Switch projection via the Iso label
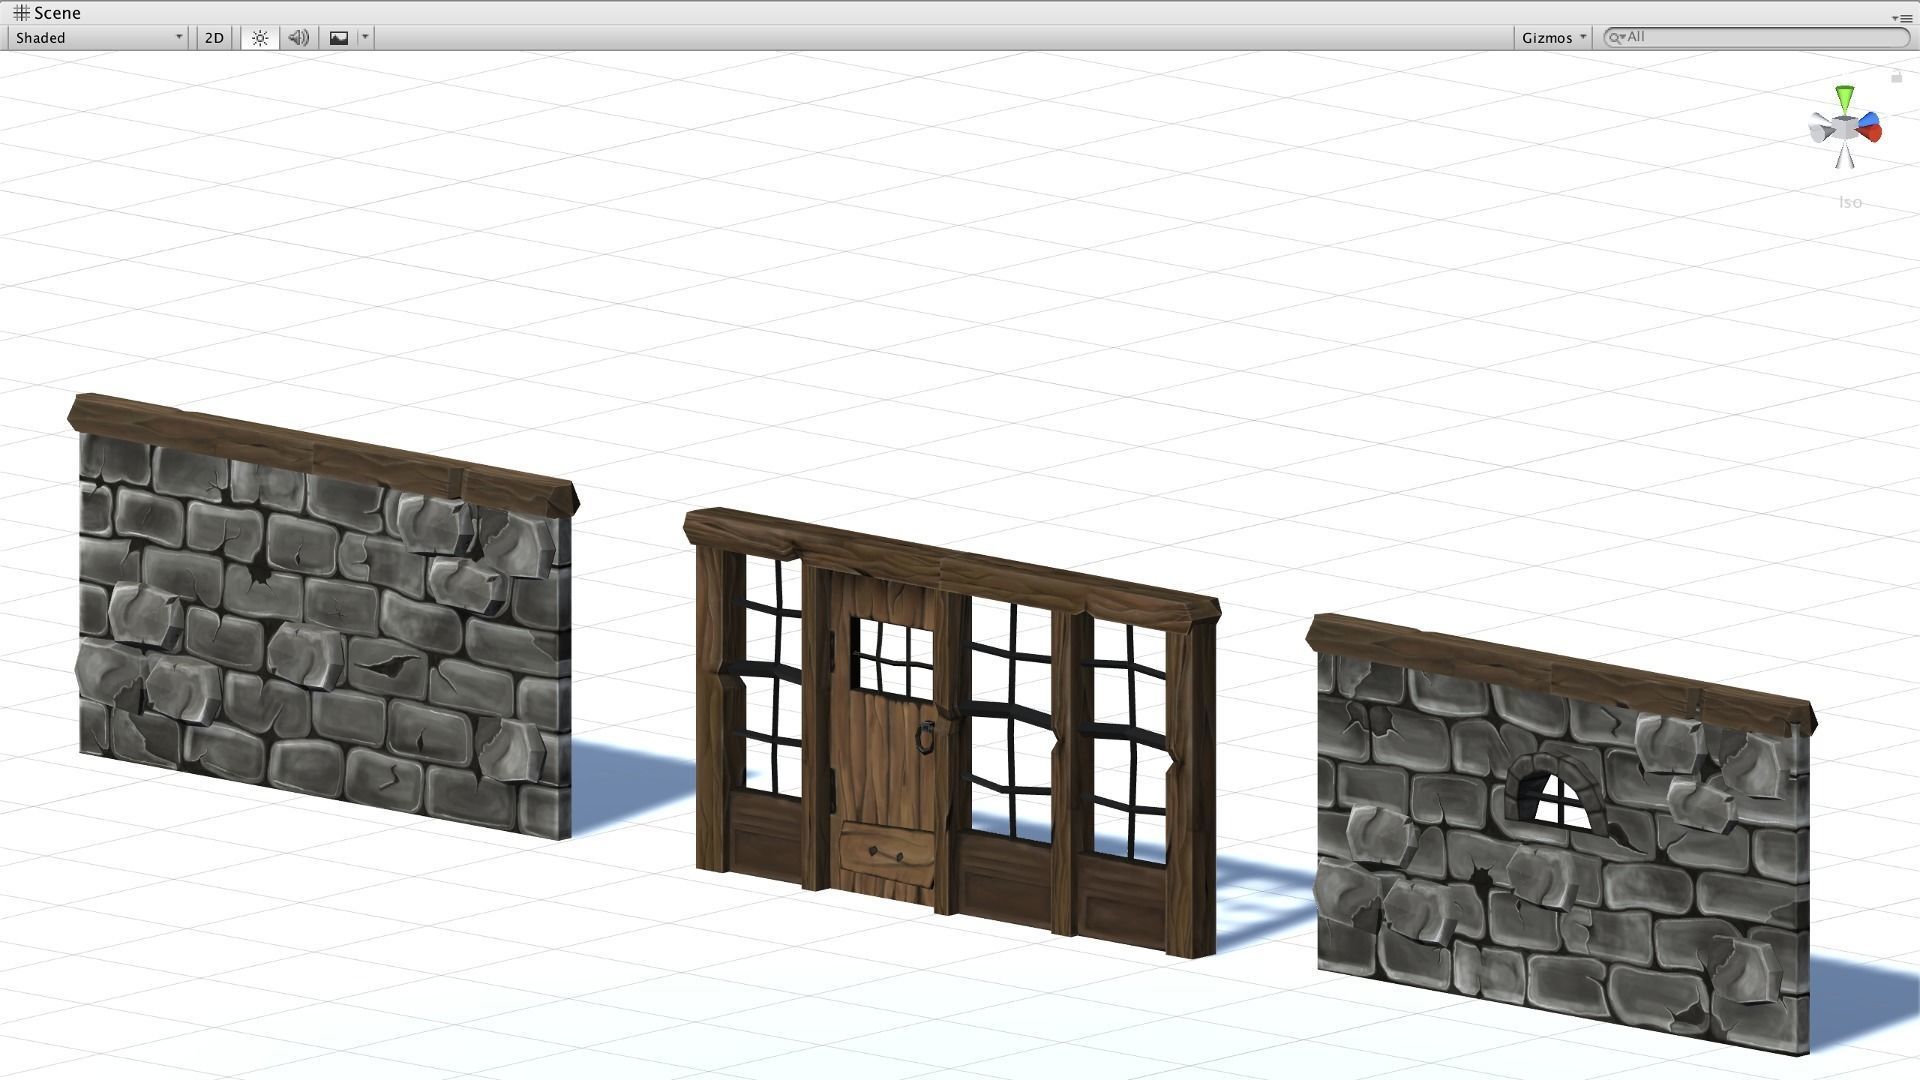The height and width of the screenshot is (1080, 1920). point(1850,203)
